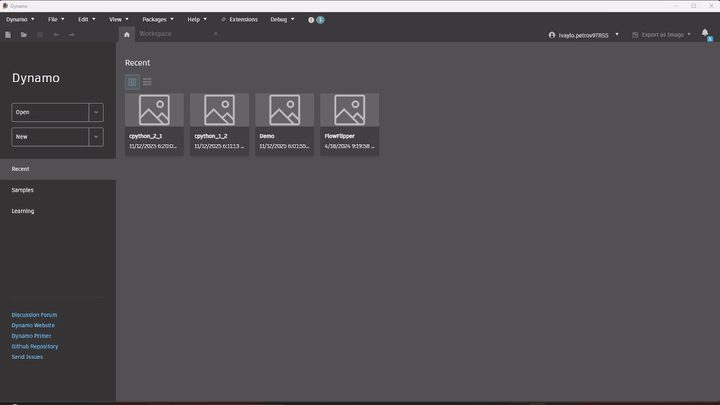Switch Recent files to grid view
The height and width of the screenshot is (405, 720).
(132, 82)
